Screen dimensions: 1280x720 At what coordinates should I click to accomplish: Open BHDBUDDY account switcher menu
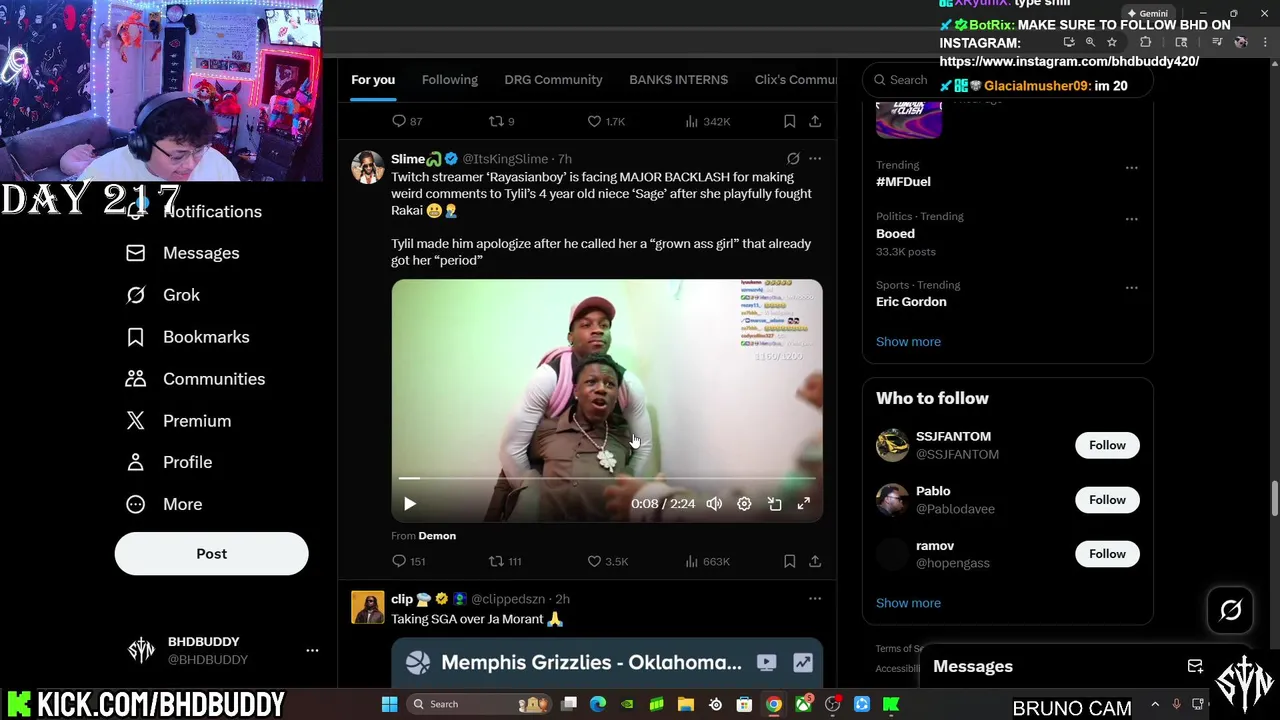coord(312,651)
